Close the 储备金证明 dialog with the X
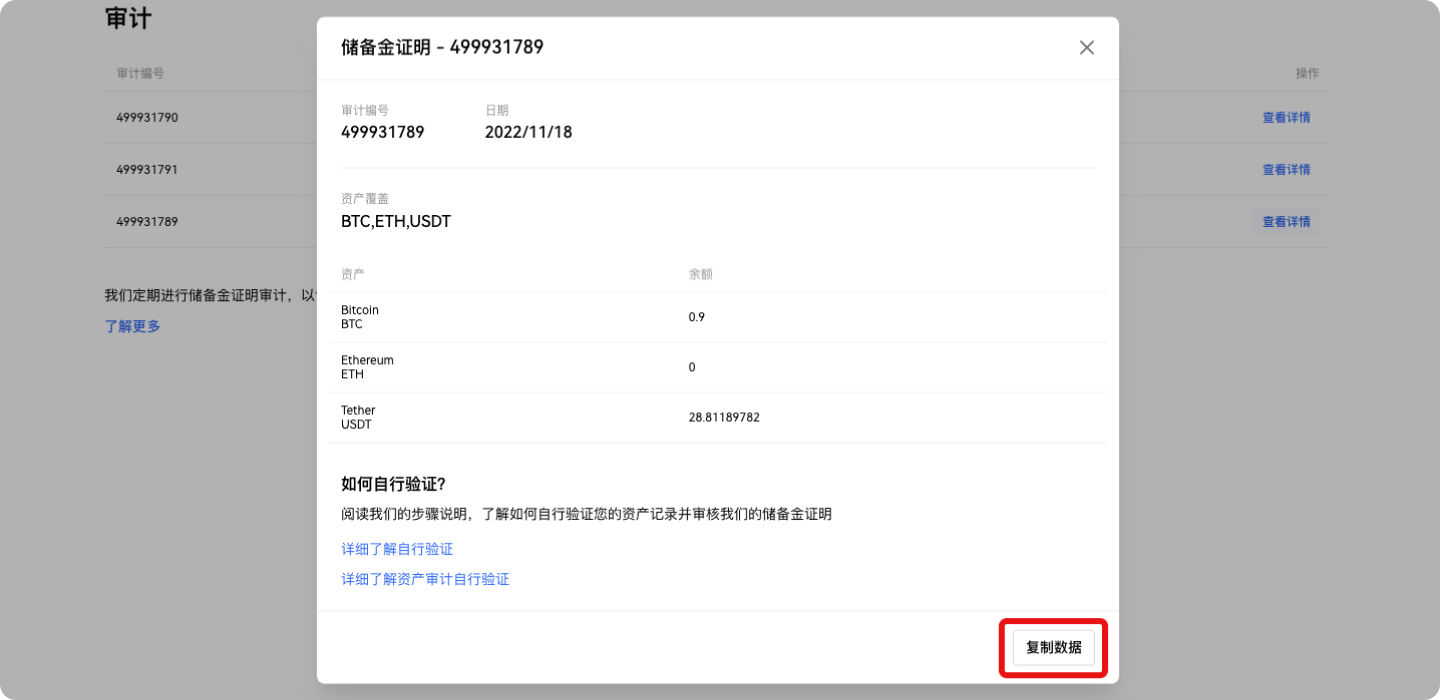 click(x=1086, y=48)
